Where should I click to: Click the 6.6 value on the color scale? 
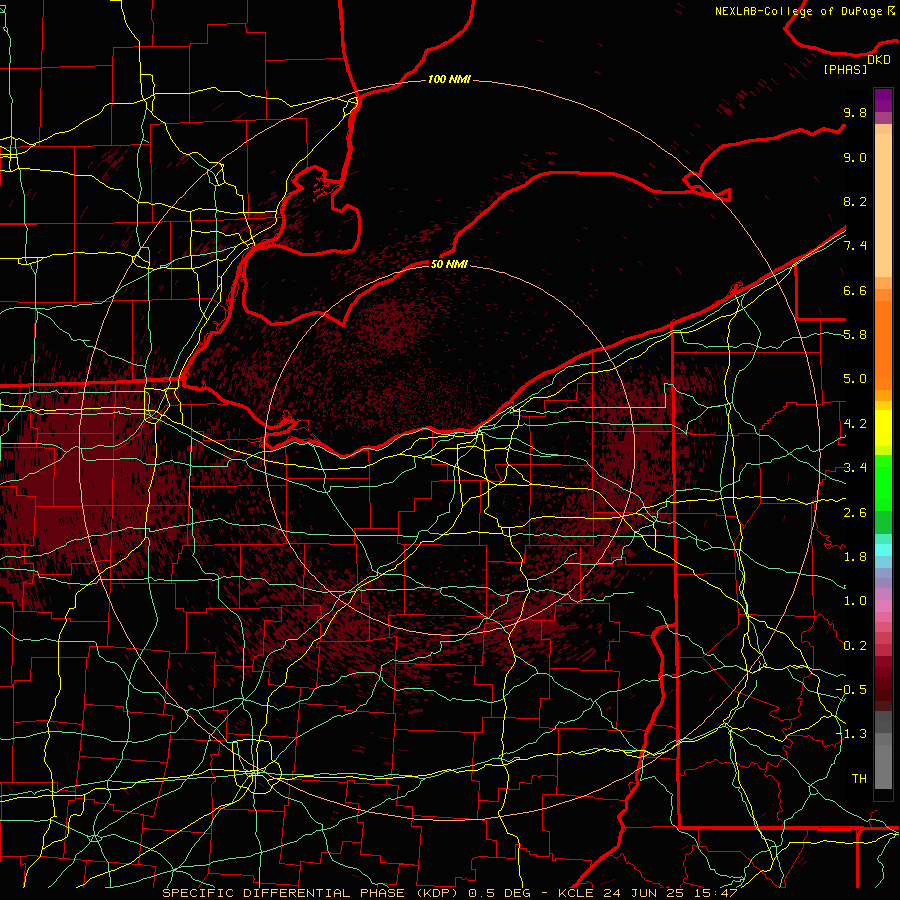(855, 290)
